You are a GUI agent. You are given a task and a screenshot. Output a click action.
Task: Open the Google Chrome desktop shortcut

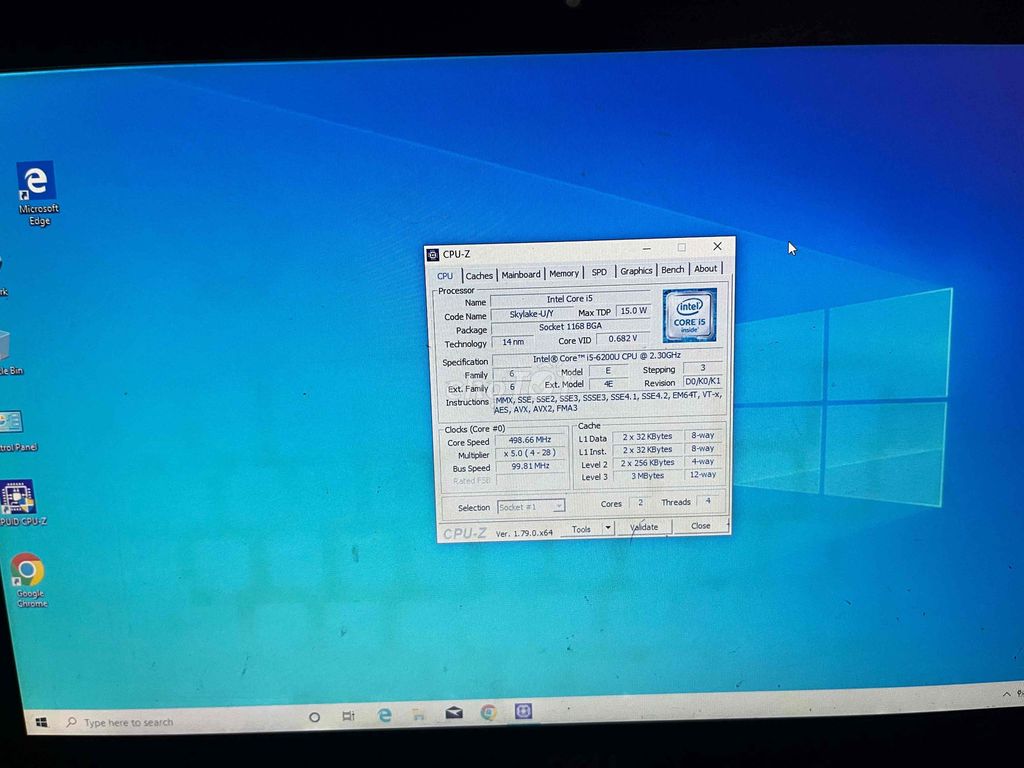point(29,580)
